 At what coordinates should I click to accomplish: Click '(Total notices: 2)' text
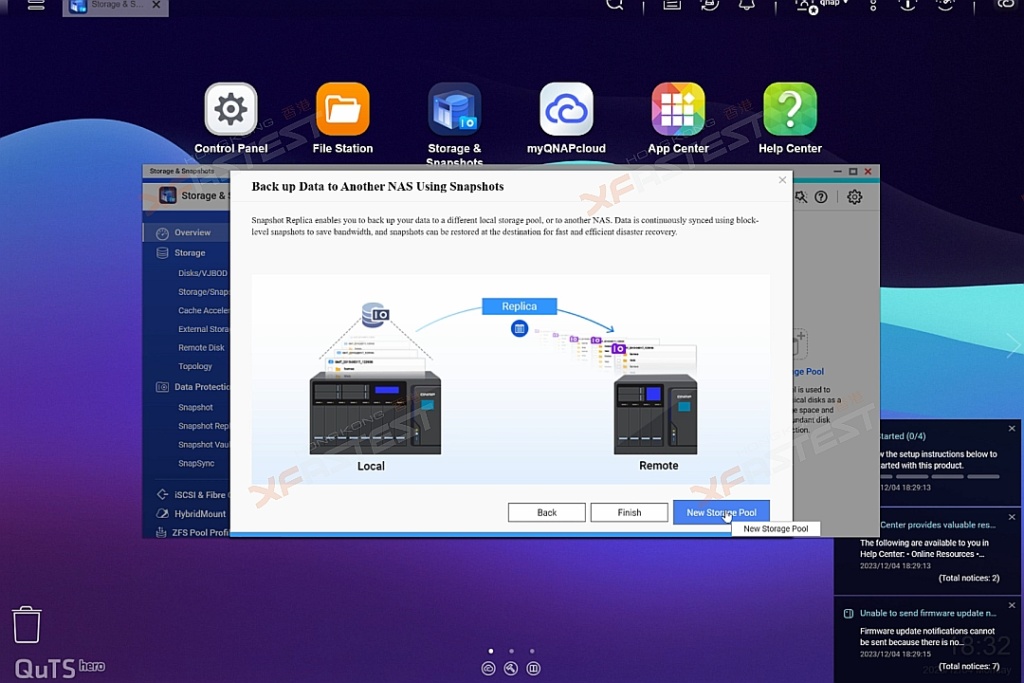968,578
